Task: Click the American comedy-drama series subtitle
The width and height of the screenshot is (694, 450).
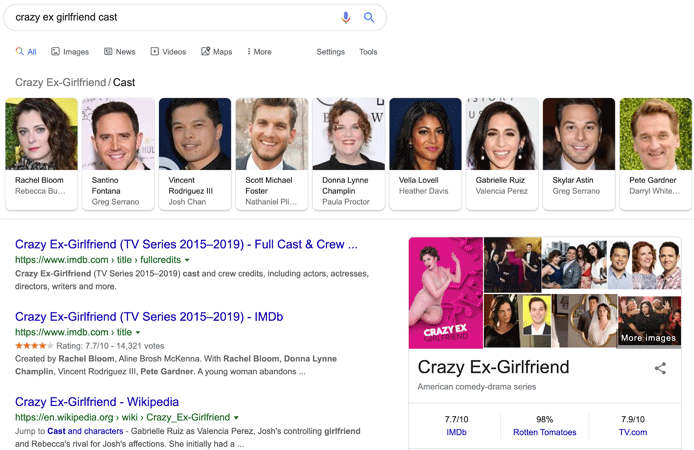Action: coord(477,387)
